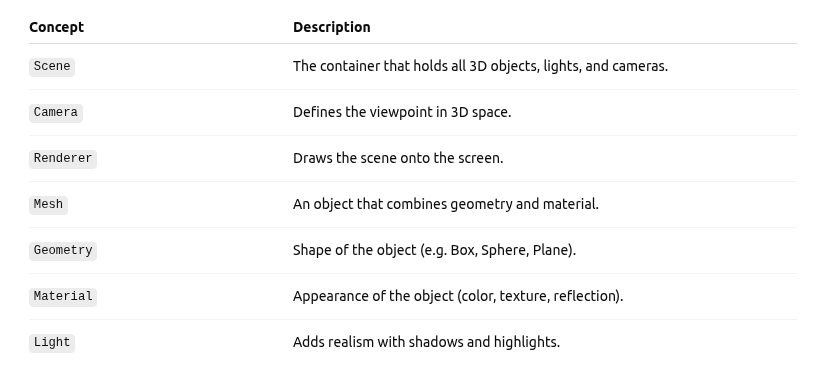Select the Renderer code tag

click(63, 159)
